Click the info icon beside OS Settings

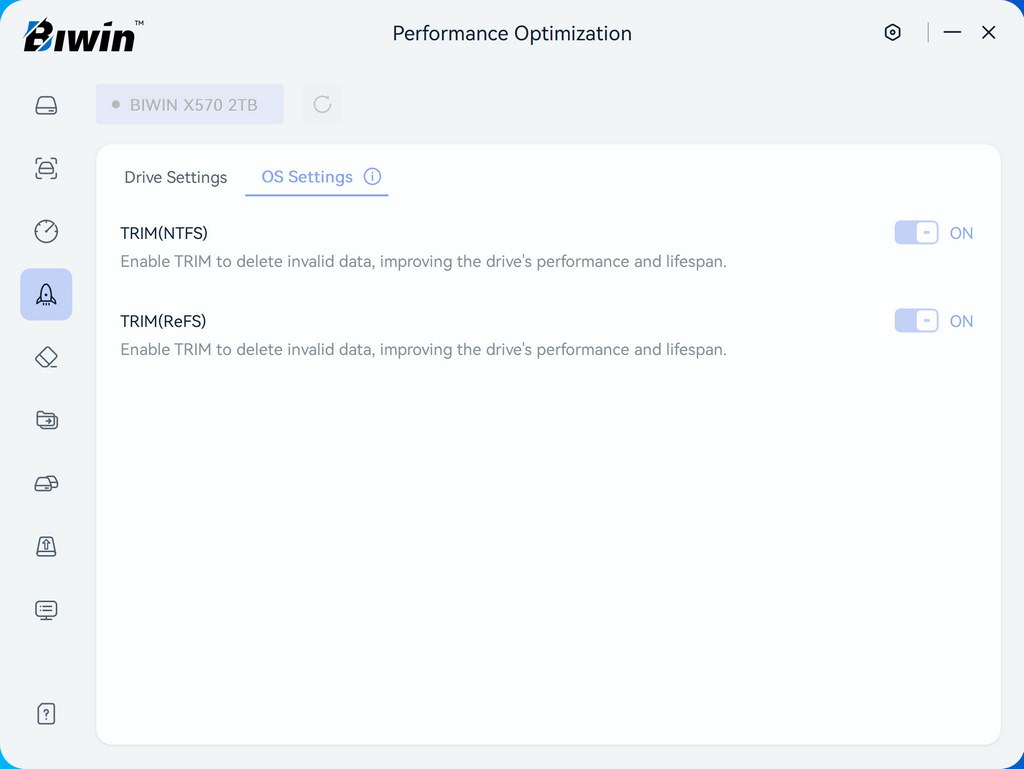point(372,177)
